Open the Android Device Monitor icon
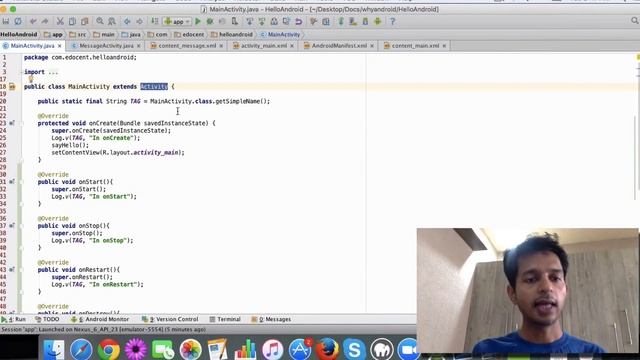The width and height of the screenshot is (640, 360). tap(378, 21)
